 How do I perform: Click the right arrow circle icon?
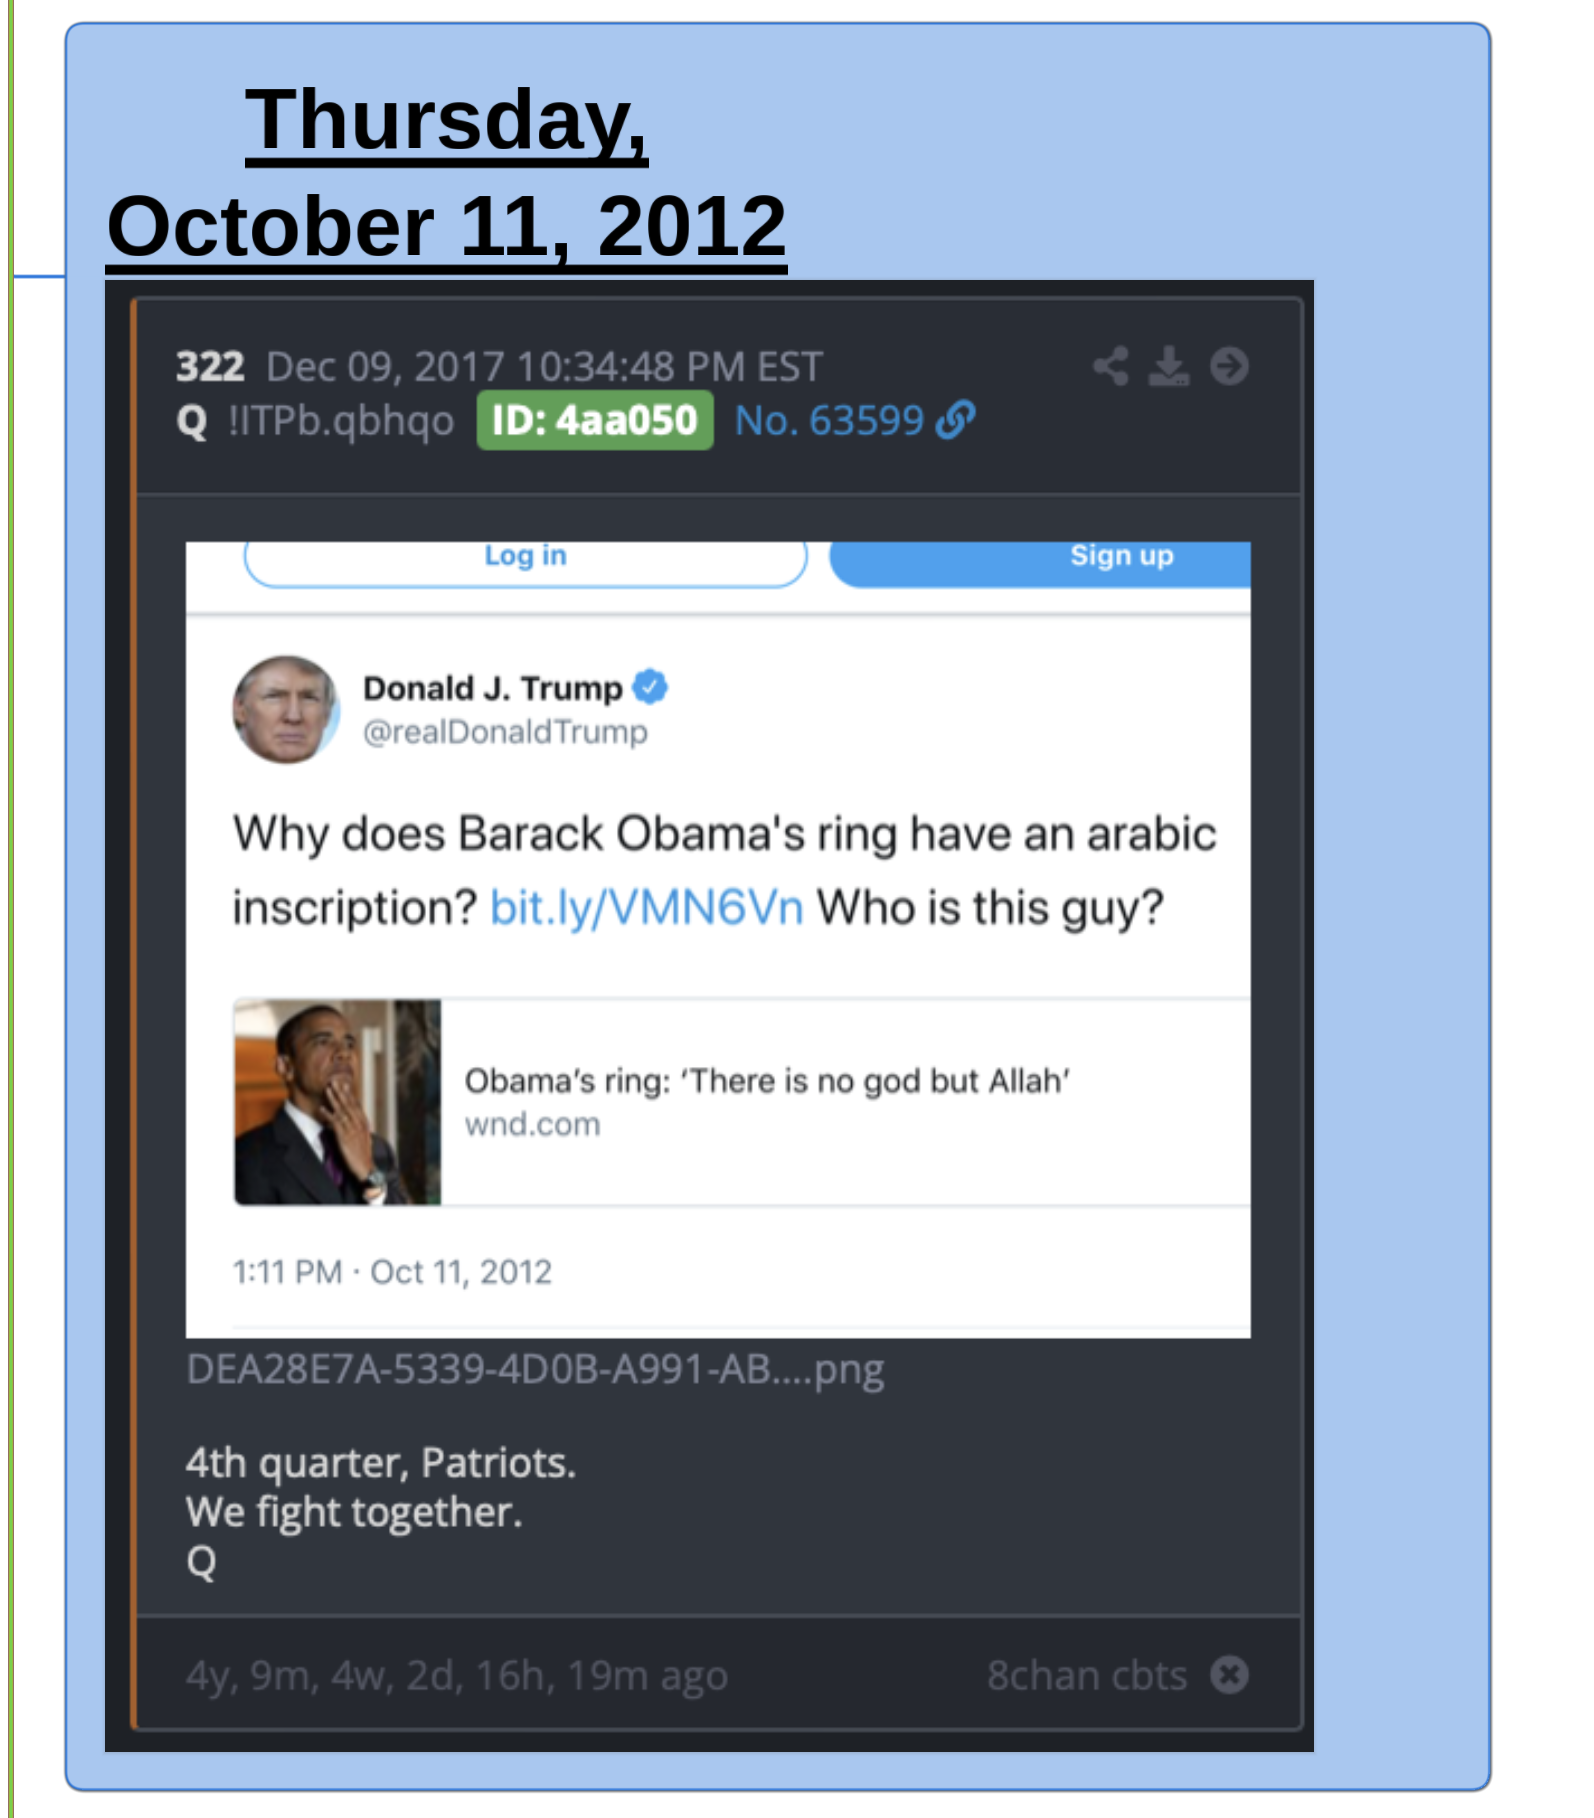click(1229, 366)
